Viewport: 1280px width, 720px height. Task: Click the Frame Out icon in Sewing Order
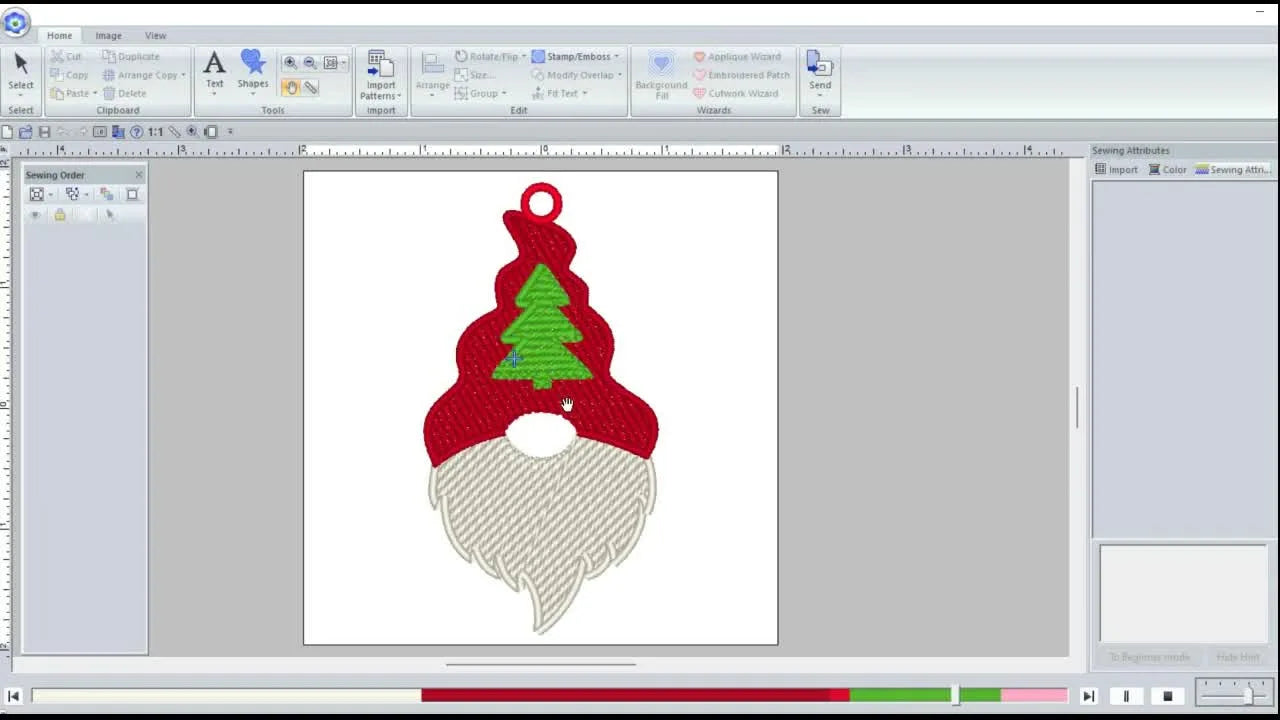pos(37,194)
